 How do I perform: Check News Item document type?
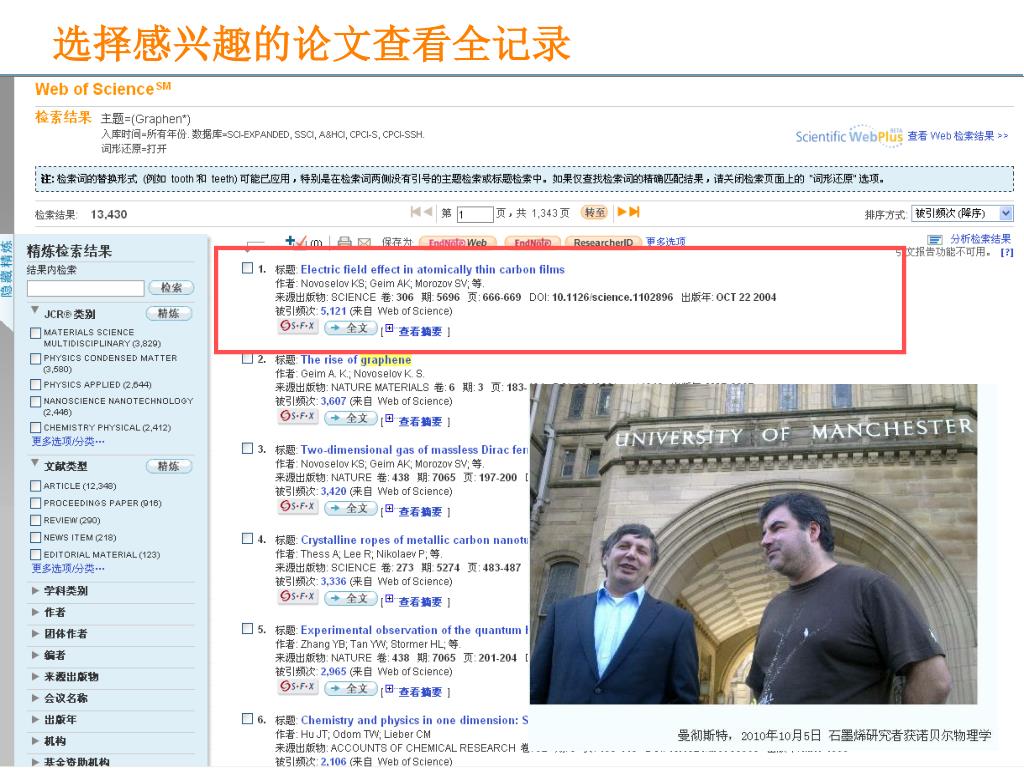(x=36, y=537)
